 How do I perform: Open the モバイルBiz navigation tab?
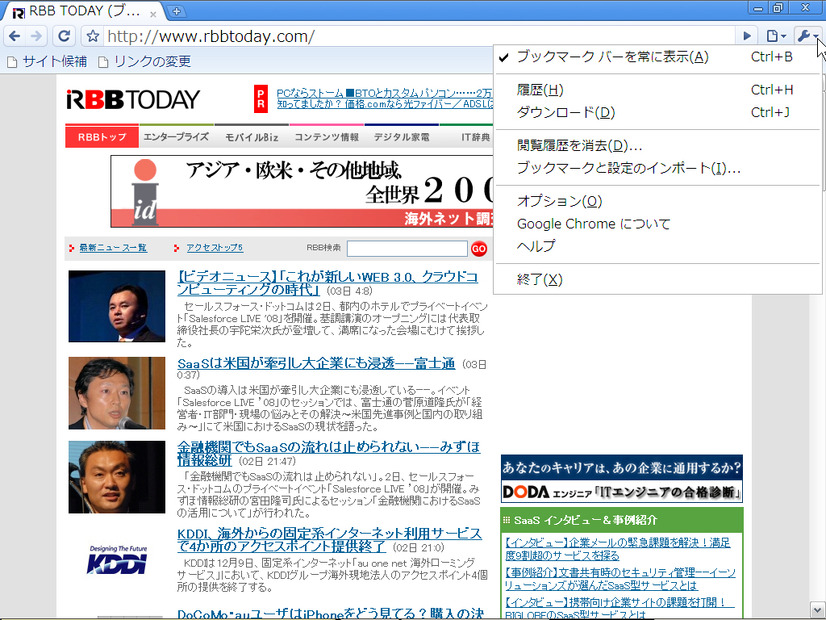pyautogui.click(x=251, y=137)
